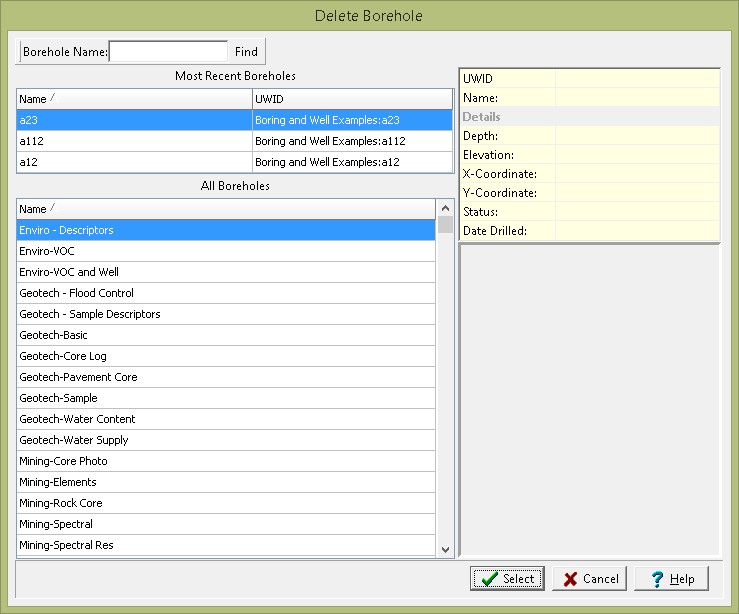
Task: Select recent borehole a112
Action: 133,141
